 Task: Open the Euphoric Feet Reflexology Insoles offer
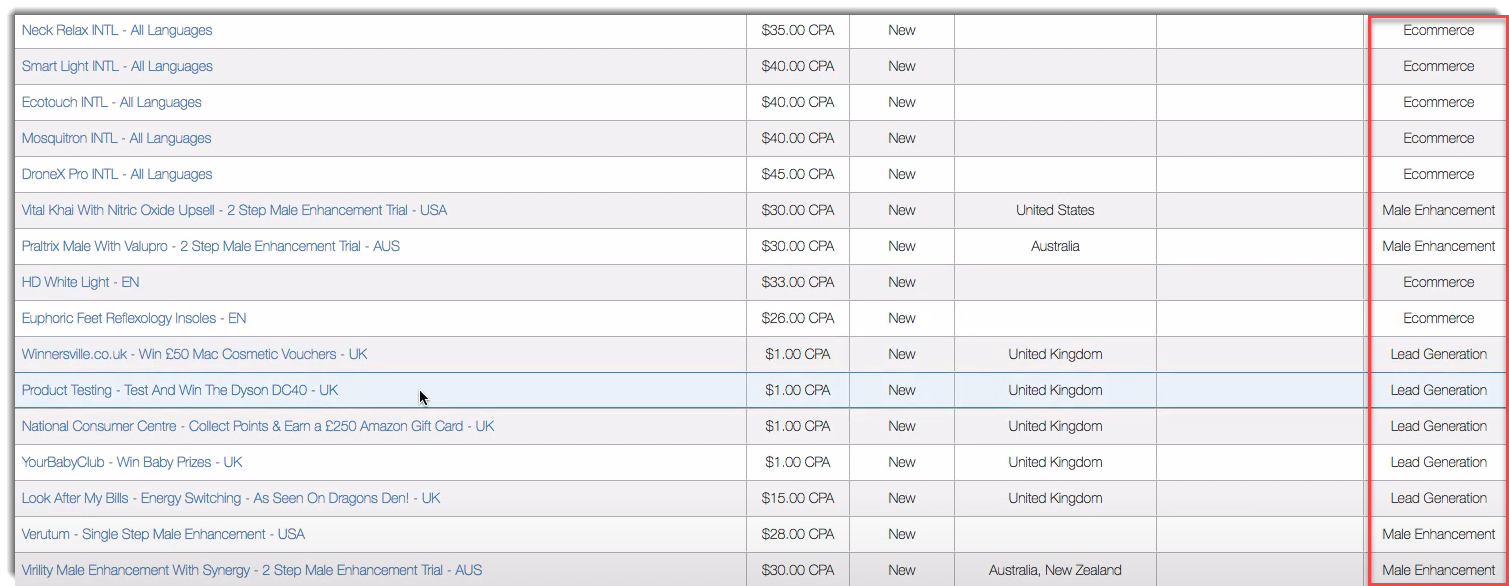click(x=134, y=318)
